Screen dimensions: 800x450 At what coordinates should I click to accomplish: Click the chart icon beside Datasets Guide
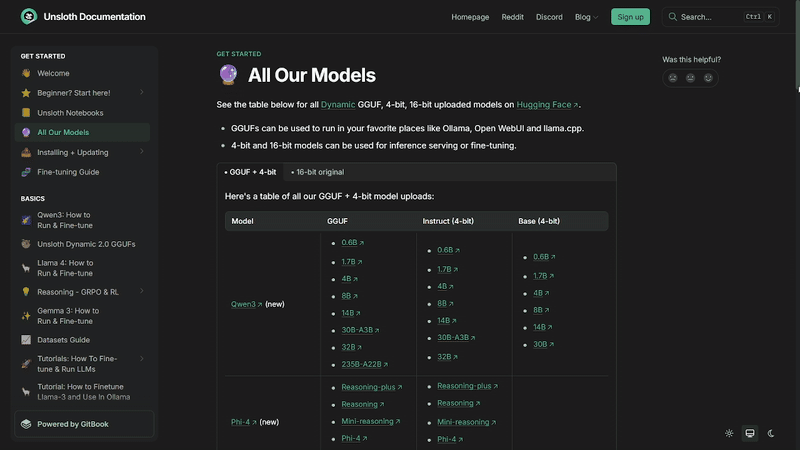[26, 340]
